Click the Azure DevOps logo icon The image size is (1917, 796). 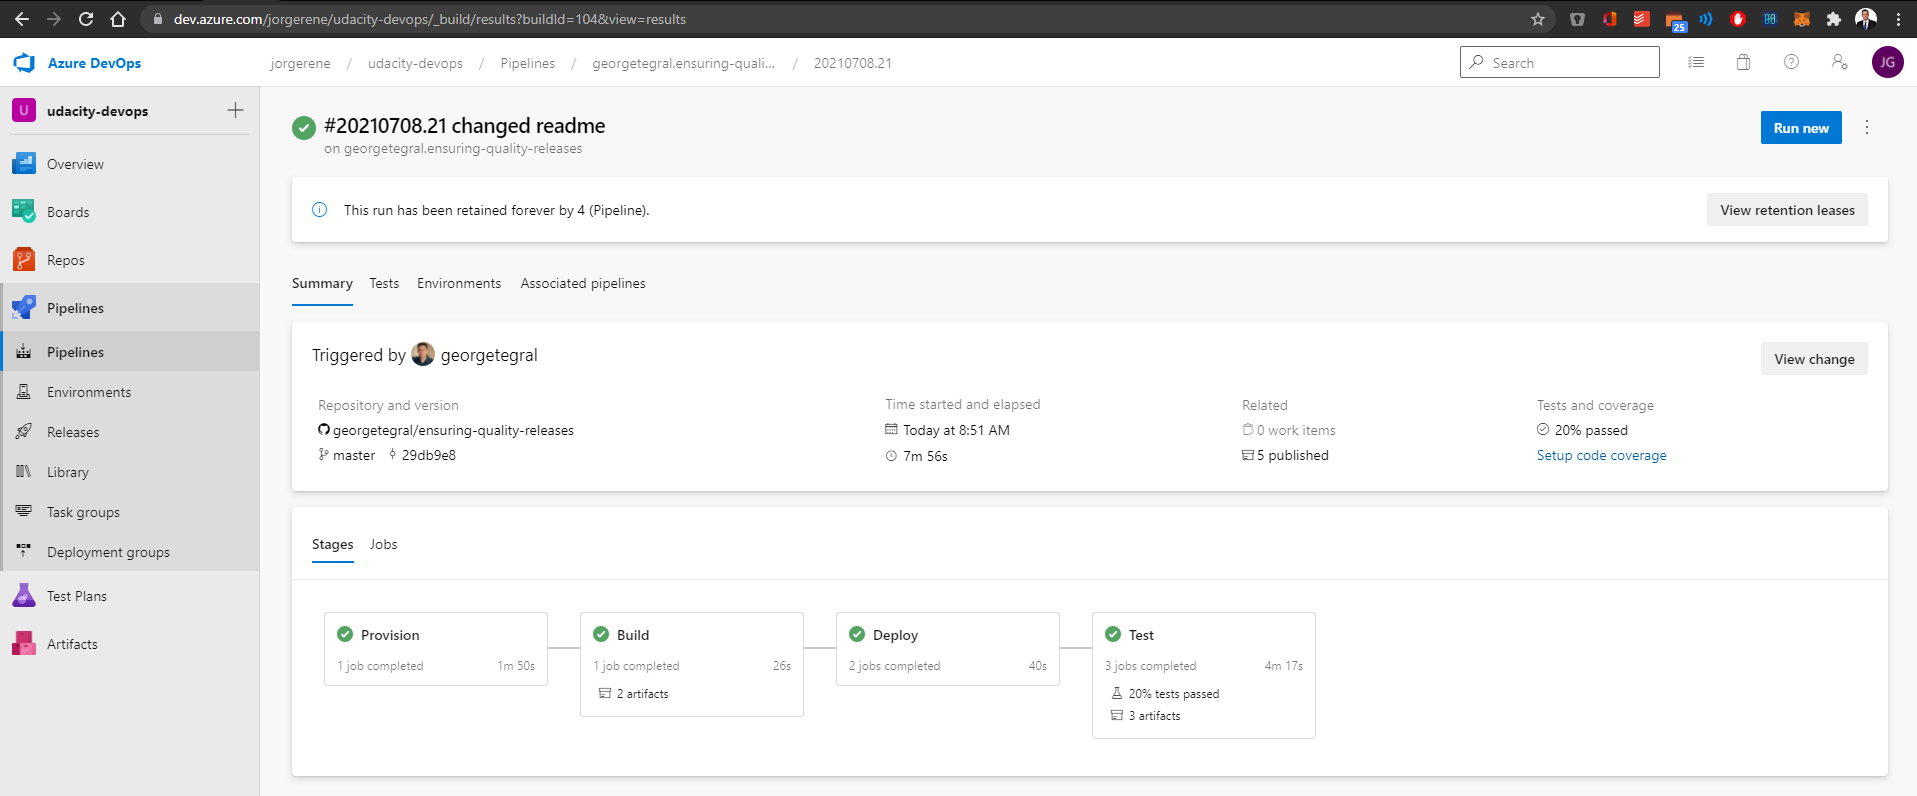click(24, 63)
